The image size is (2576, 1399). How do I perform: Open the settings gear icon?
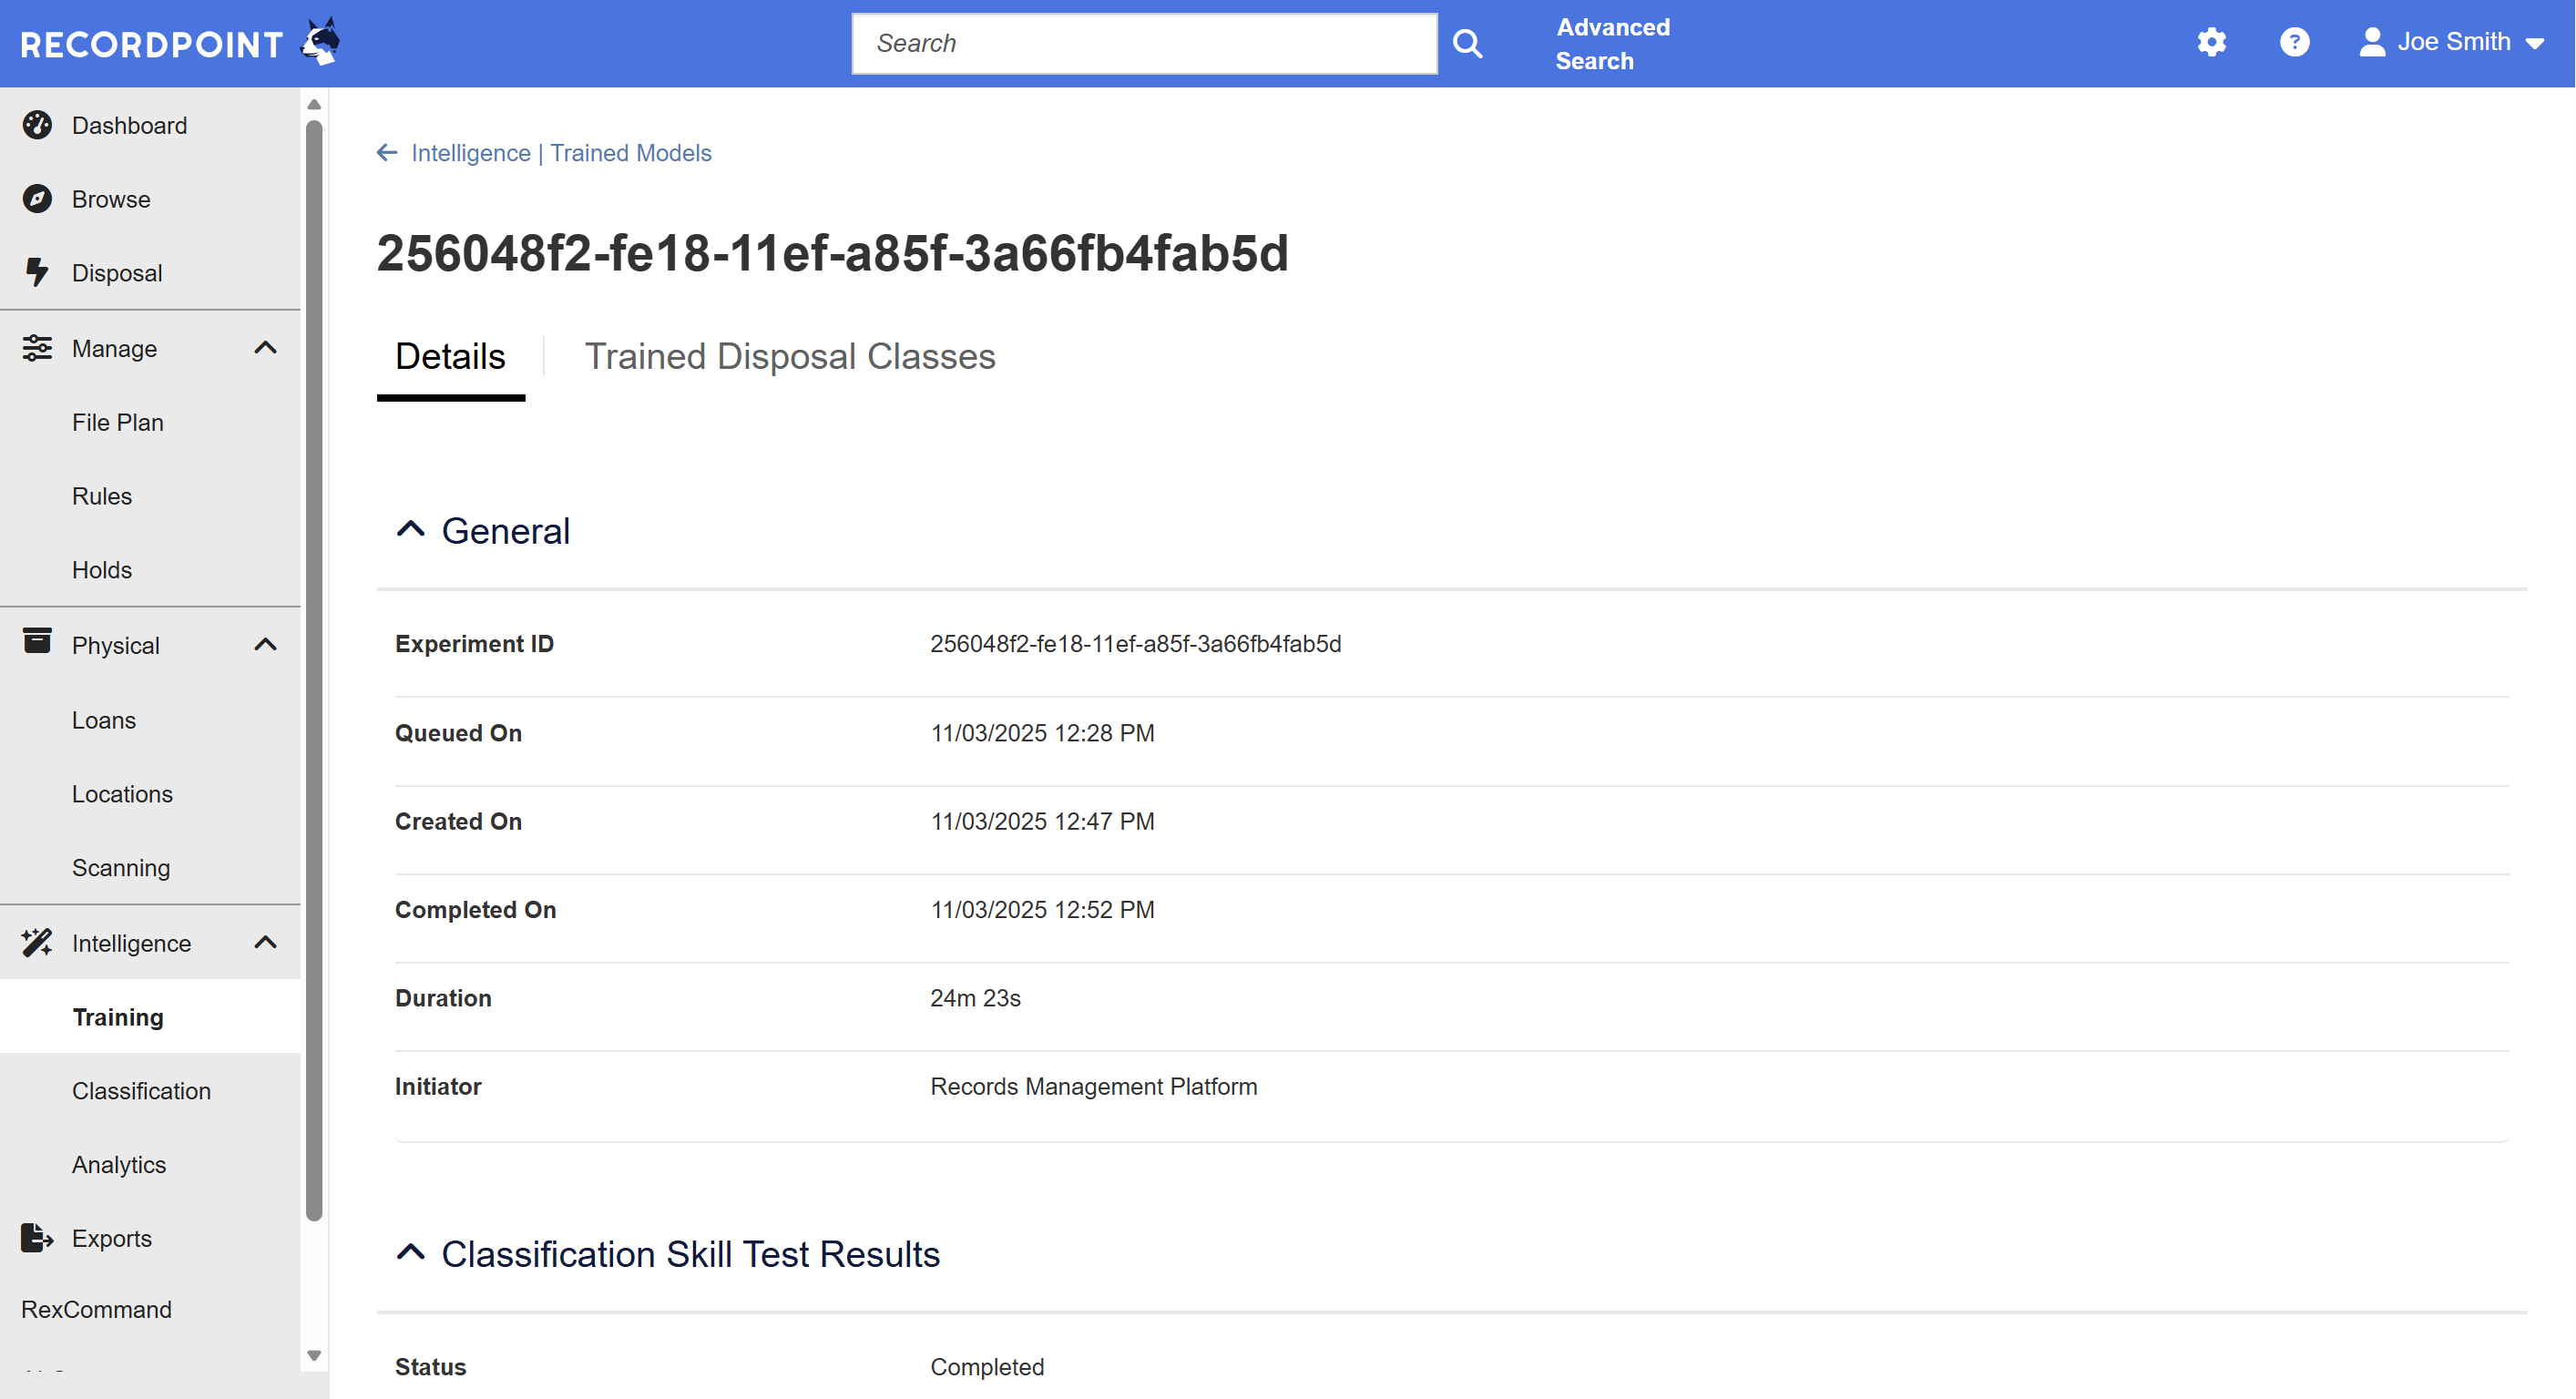pyautogui.click(x=2211, y=42)
